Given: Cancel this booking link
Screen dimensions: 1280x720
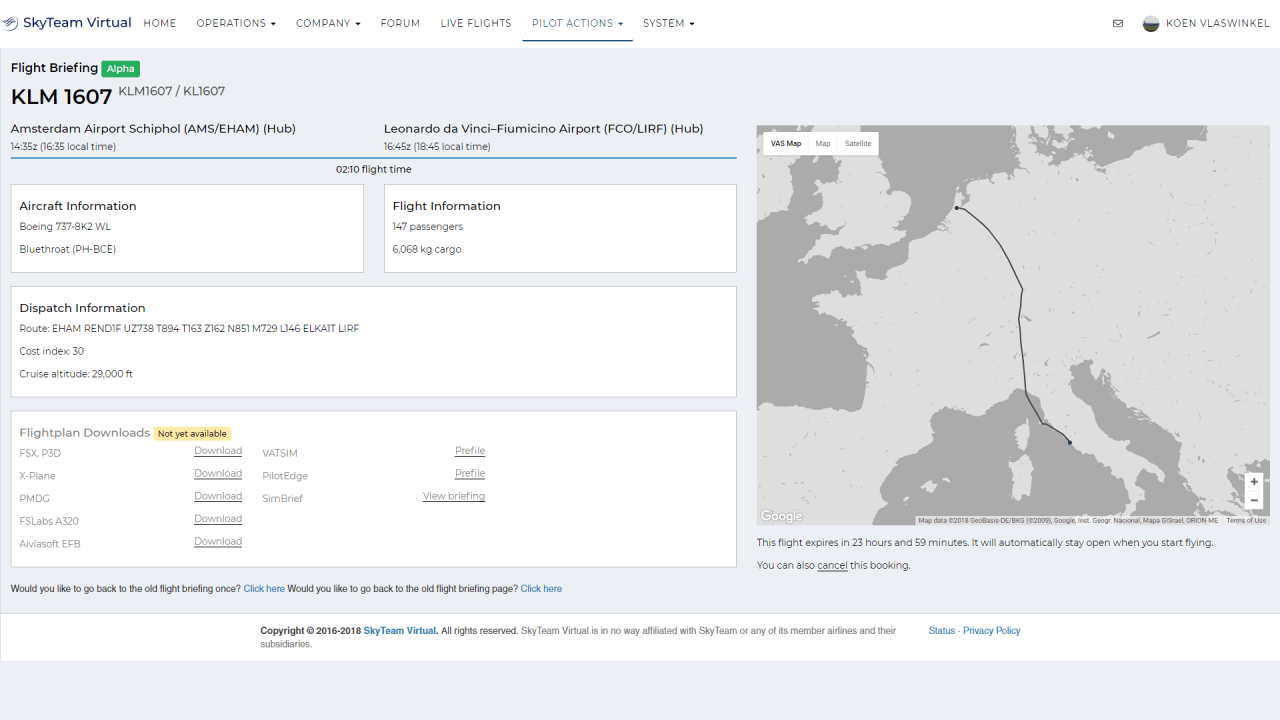Looking at the screenshot, I should point(832,566).
